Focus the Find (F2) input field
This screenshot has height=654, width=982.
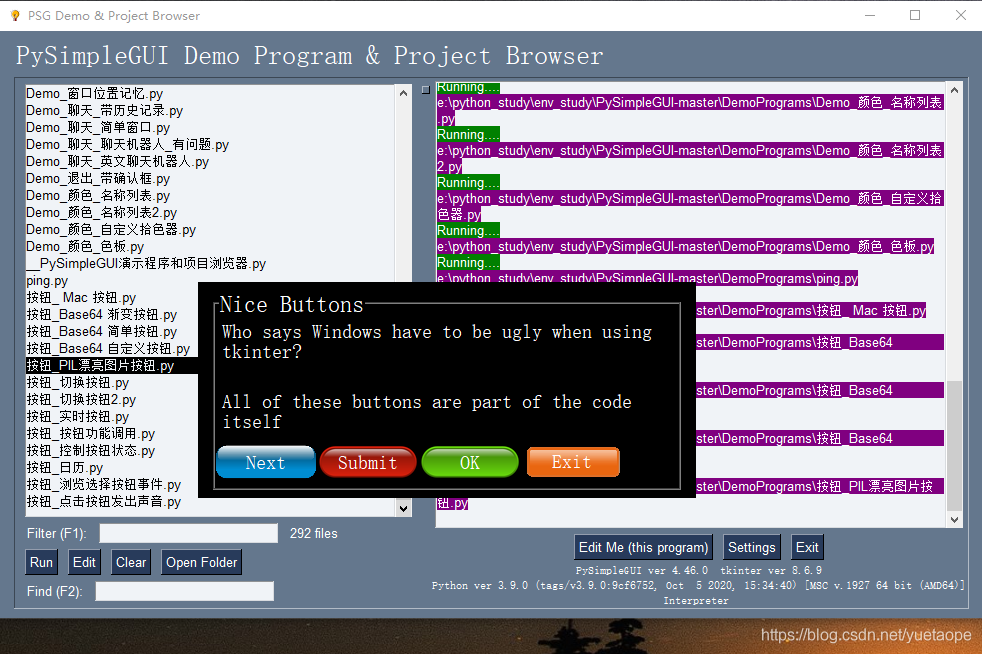[184, 591]
